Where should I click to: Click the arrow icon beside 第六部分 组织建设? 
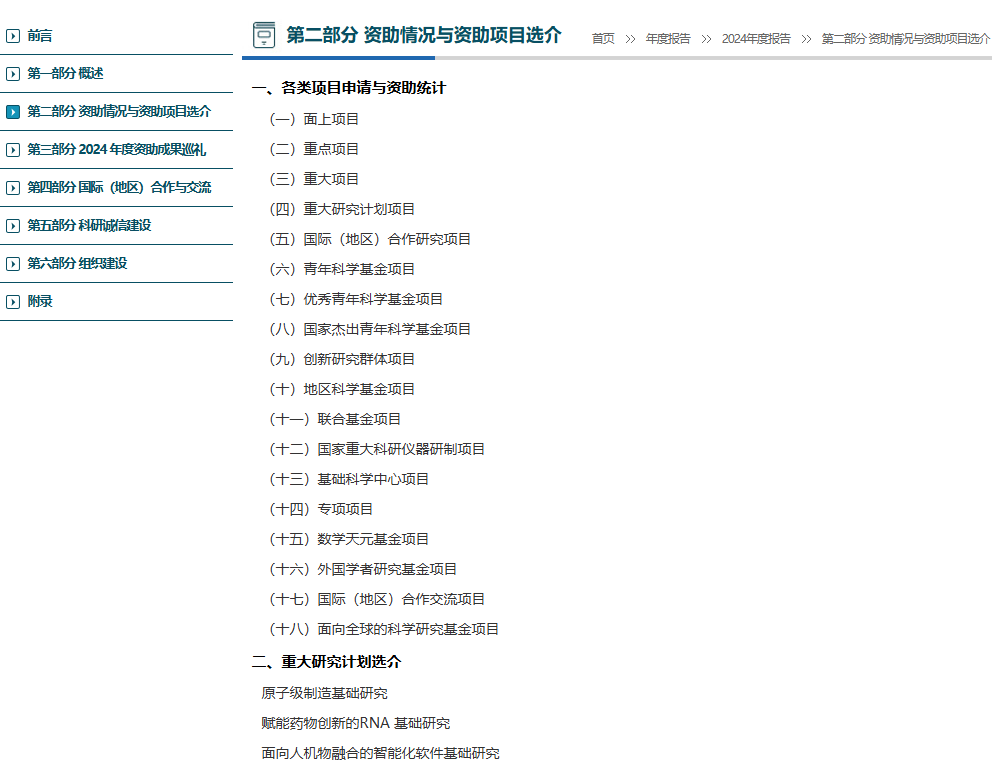tap(12, 263)
